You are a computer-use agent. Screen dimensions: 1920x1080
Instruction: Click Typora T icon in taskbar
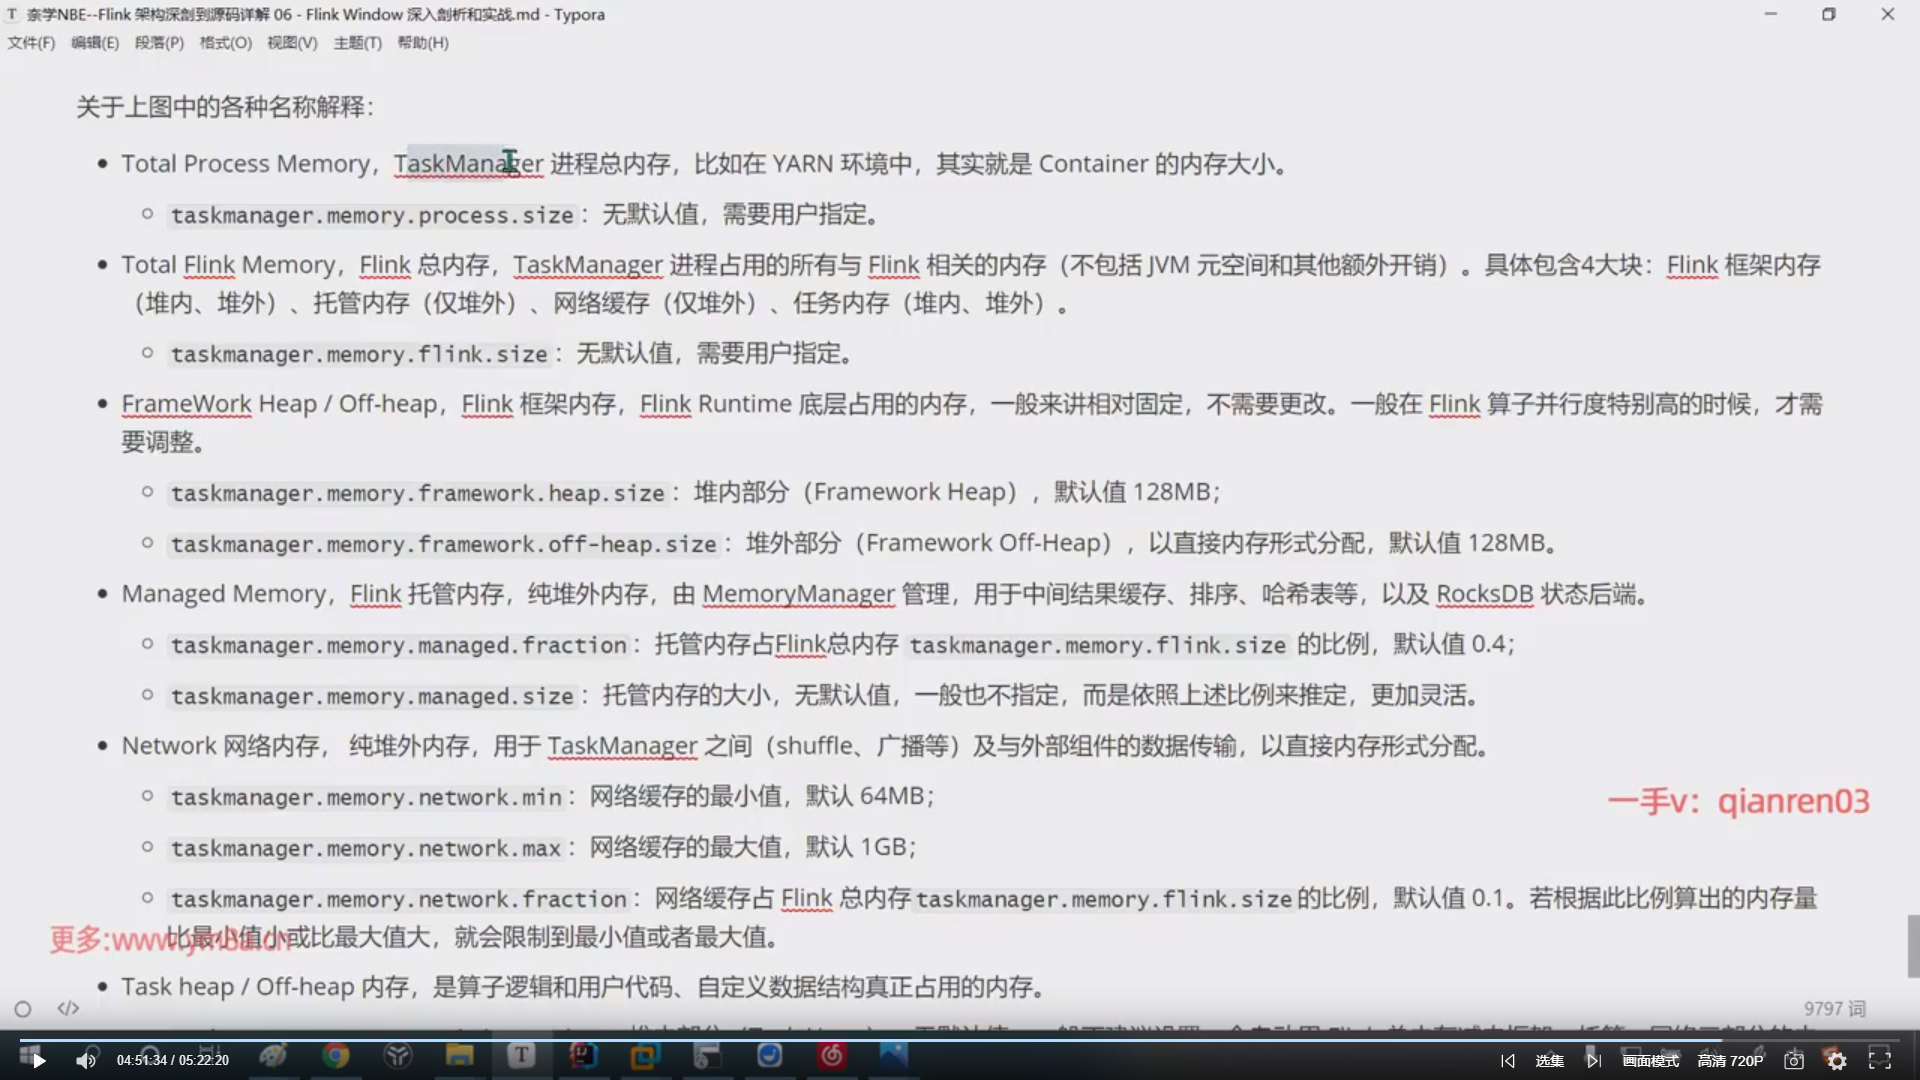[x=521, y=1056]
